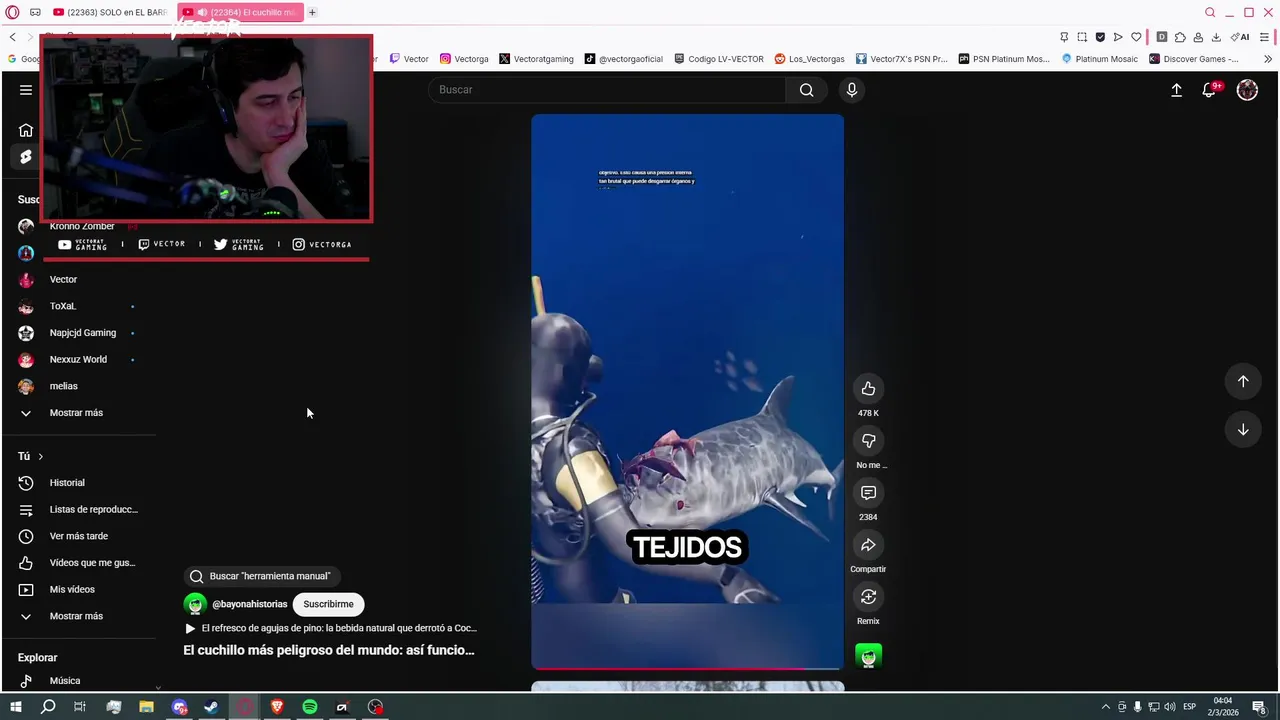
Task: Open Napjcjd Gaming subscription channel
Action: (82, 333)
